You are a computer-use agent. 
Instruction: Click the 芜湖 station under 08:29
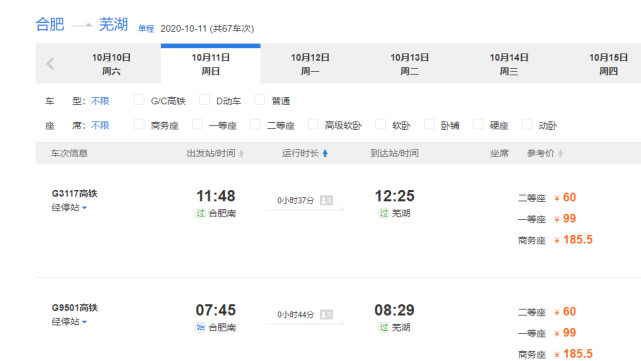401,327
